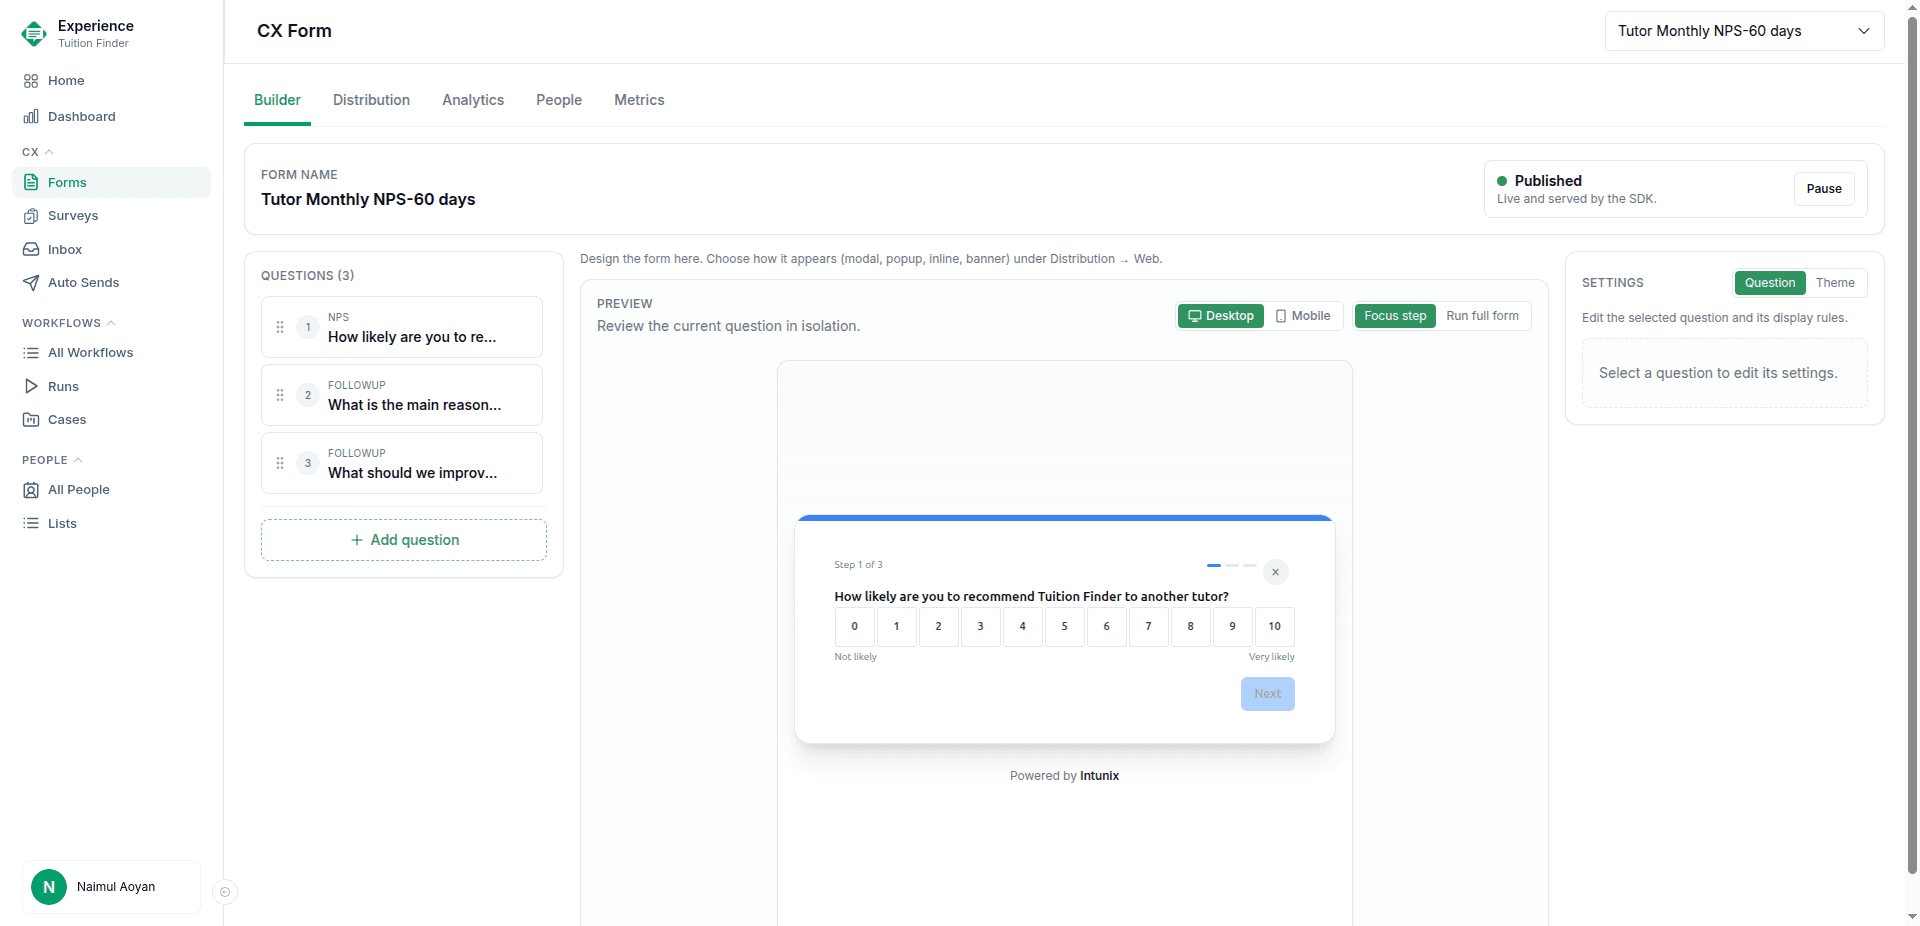Image resolution: width=1920 pixels, height=926 pixels.
Task: Add a new question
Action: coord(404,540)
